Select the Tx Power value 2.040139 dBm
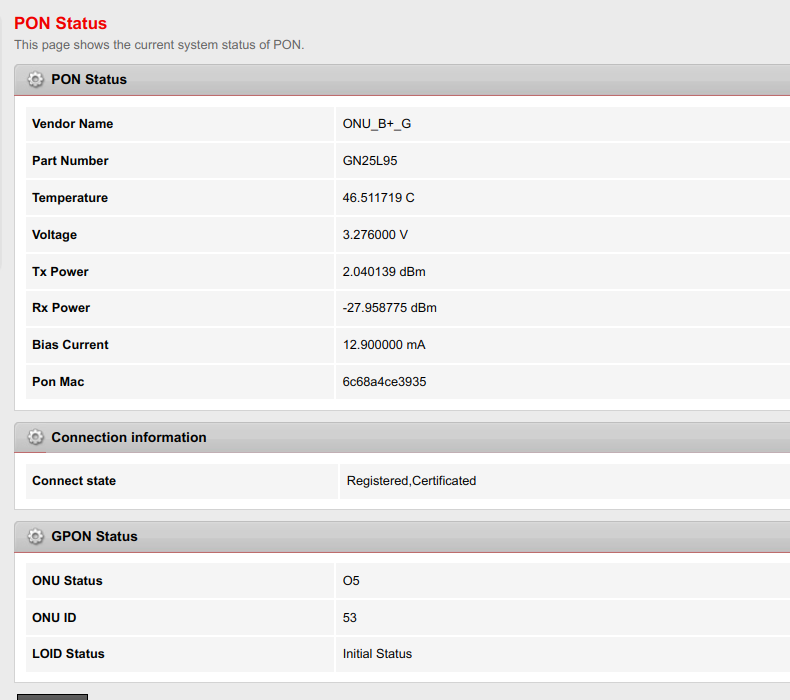The image size is (790, 700). tap(384, 272)
